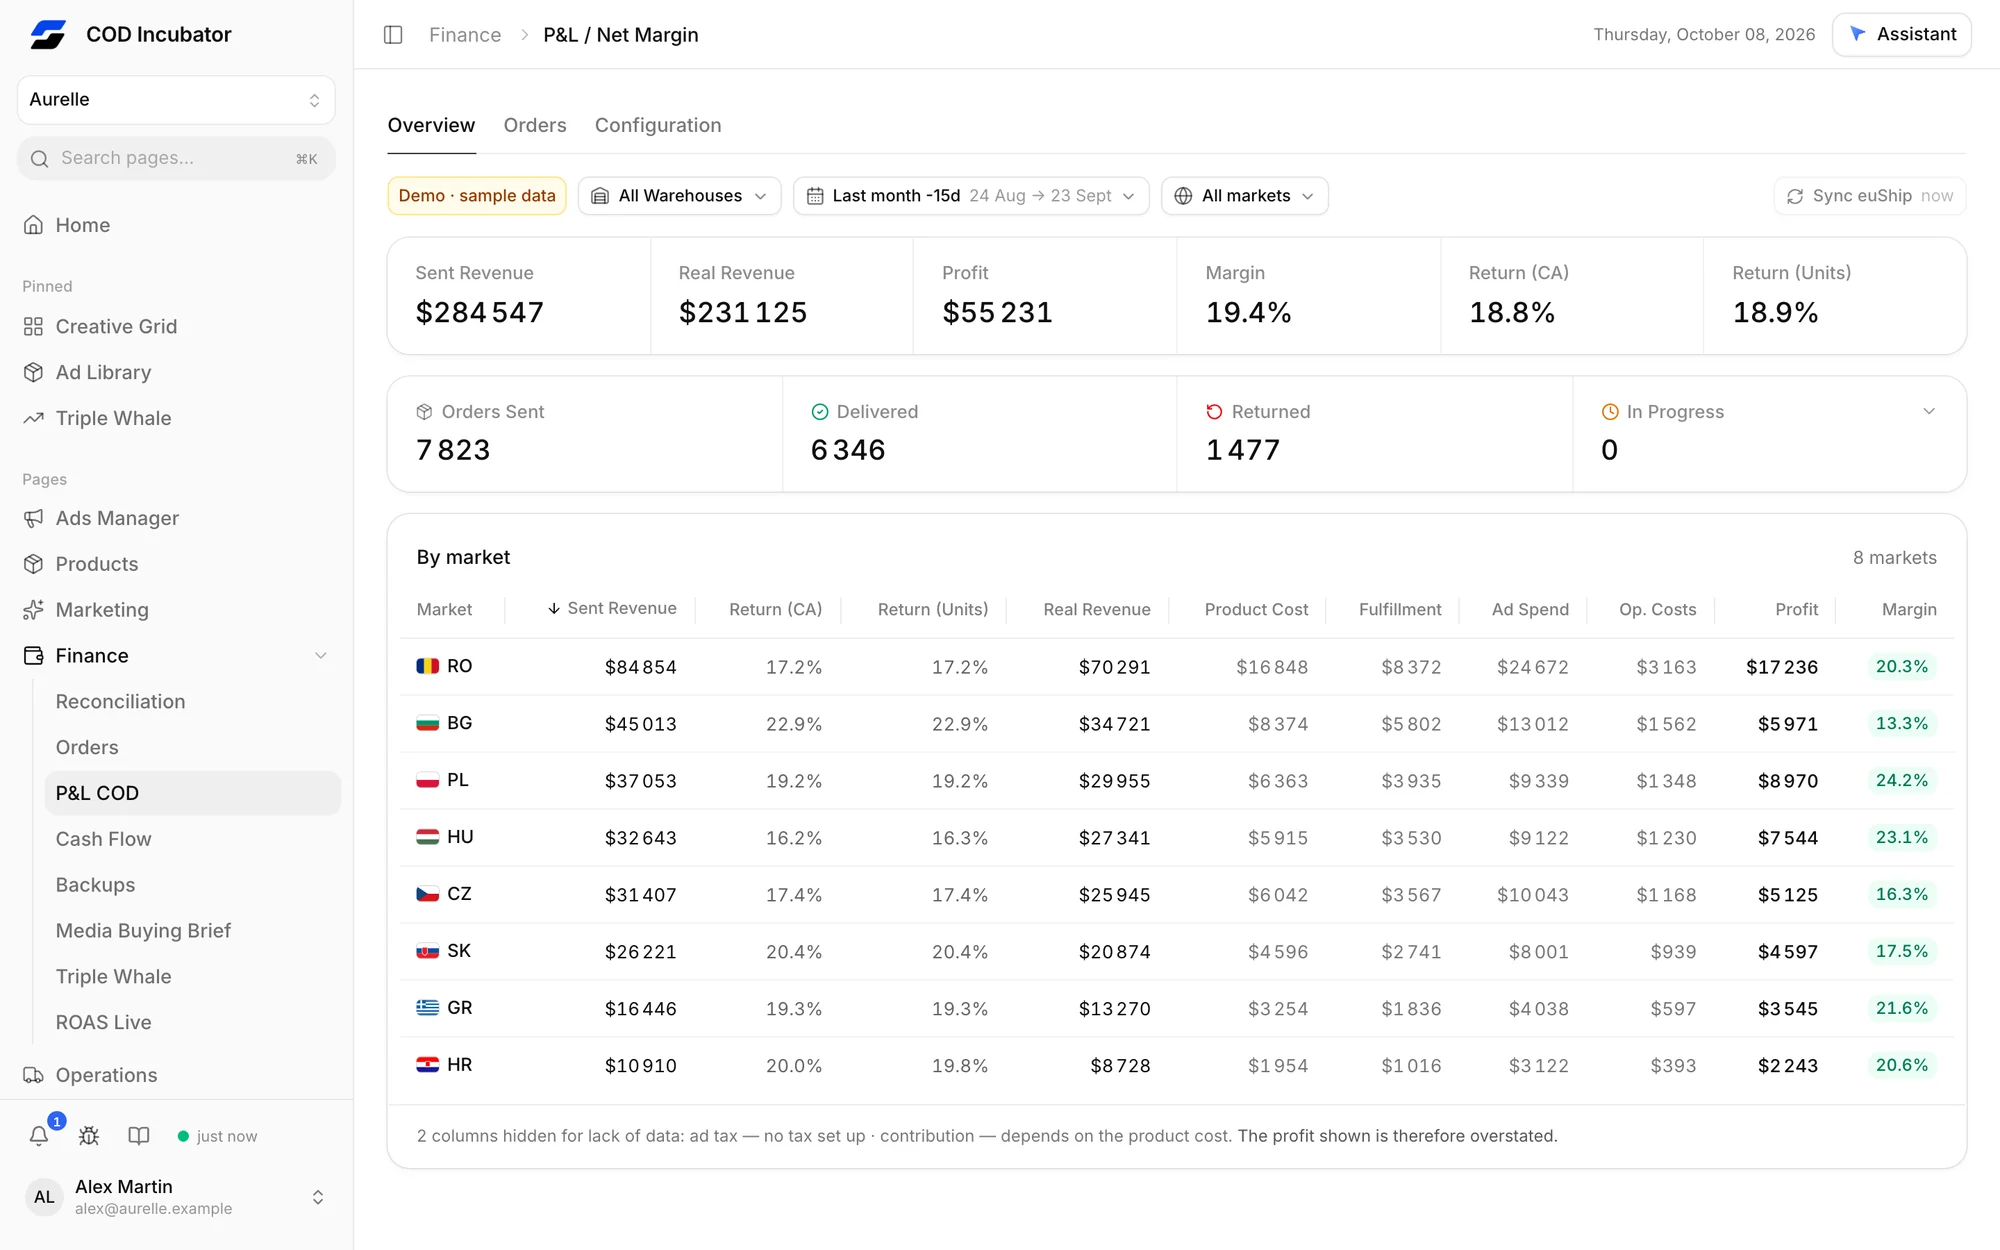Click the globe icon in markets filter
Screen dimensions: 2000x1250
(x=1183, y=196)
